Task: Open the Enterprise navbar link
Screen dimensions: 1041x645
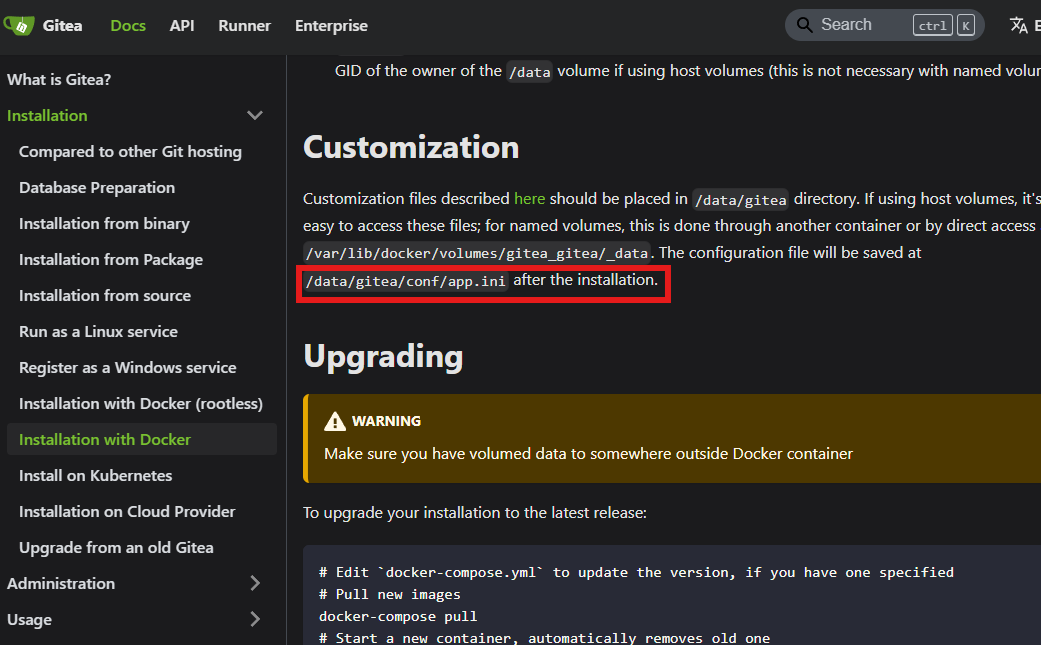Action: coord(331,26)
